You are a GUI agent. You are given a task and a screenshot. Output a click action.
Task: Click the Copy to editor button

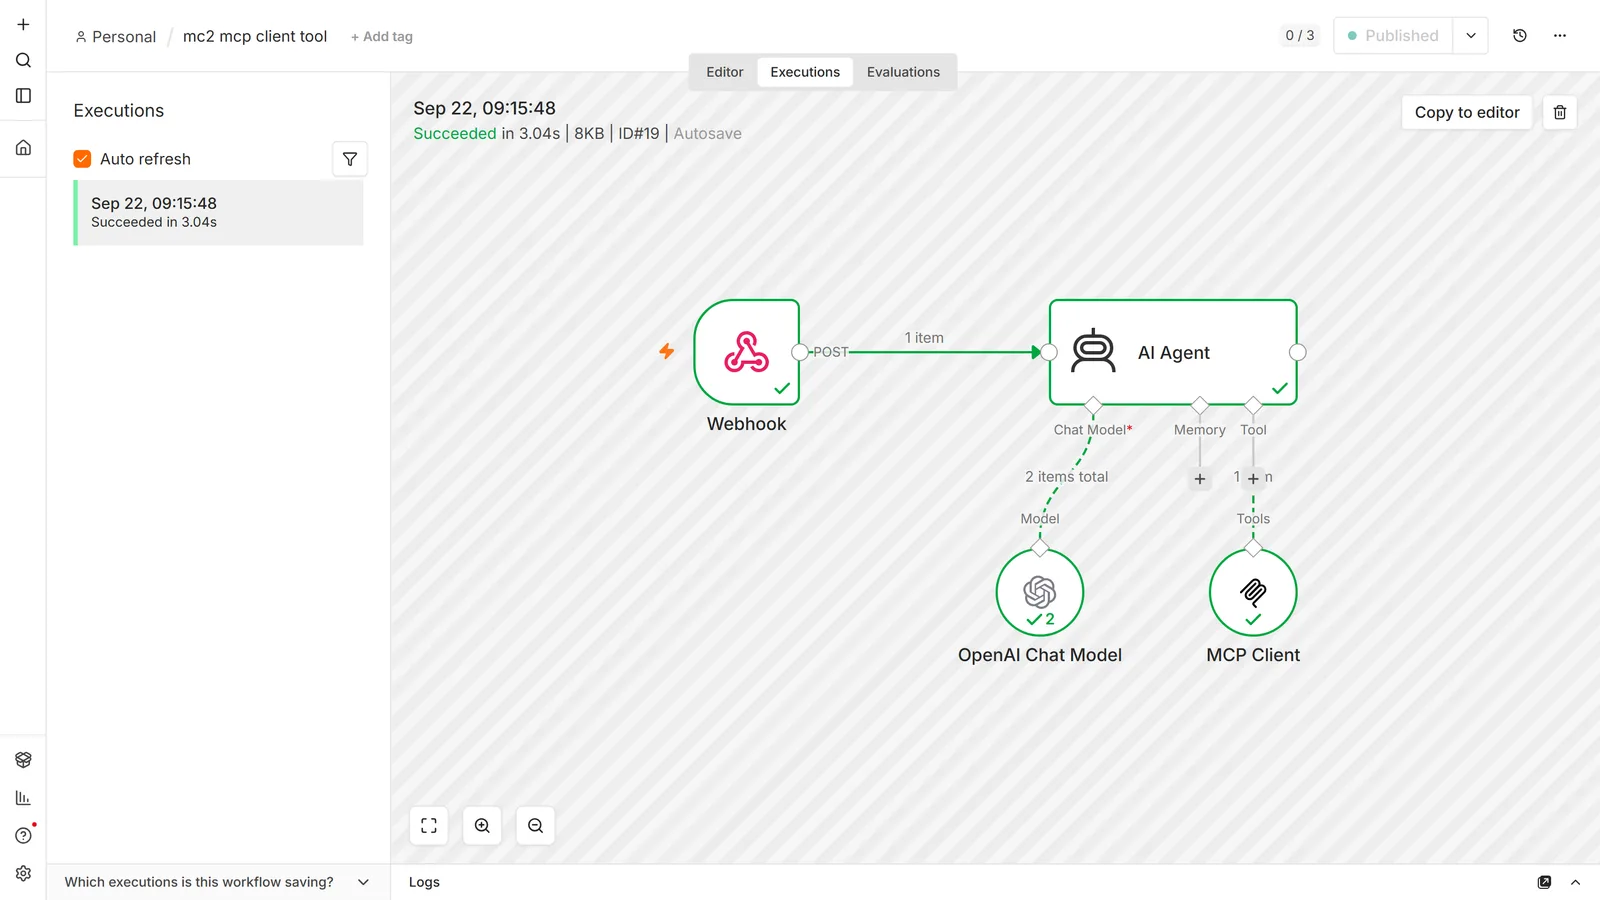[x=1467, y=112]
